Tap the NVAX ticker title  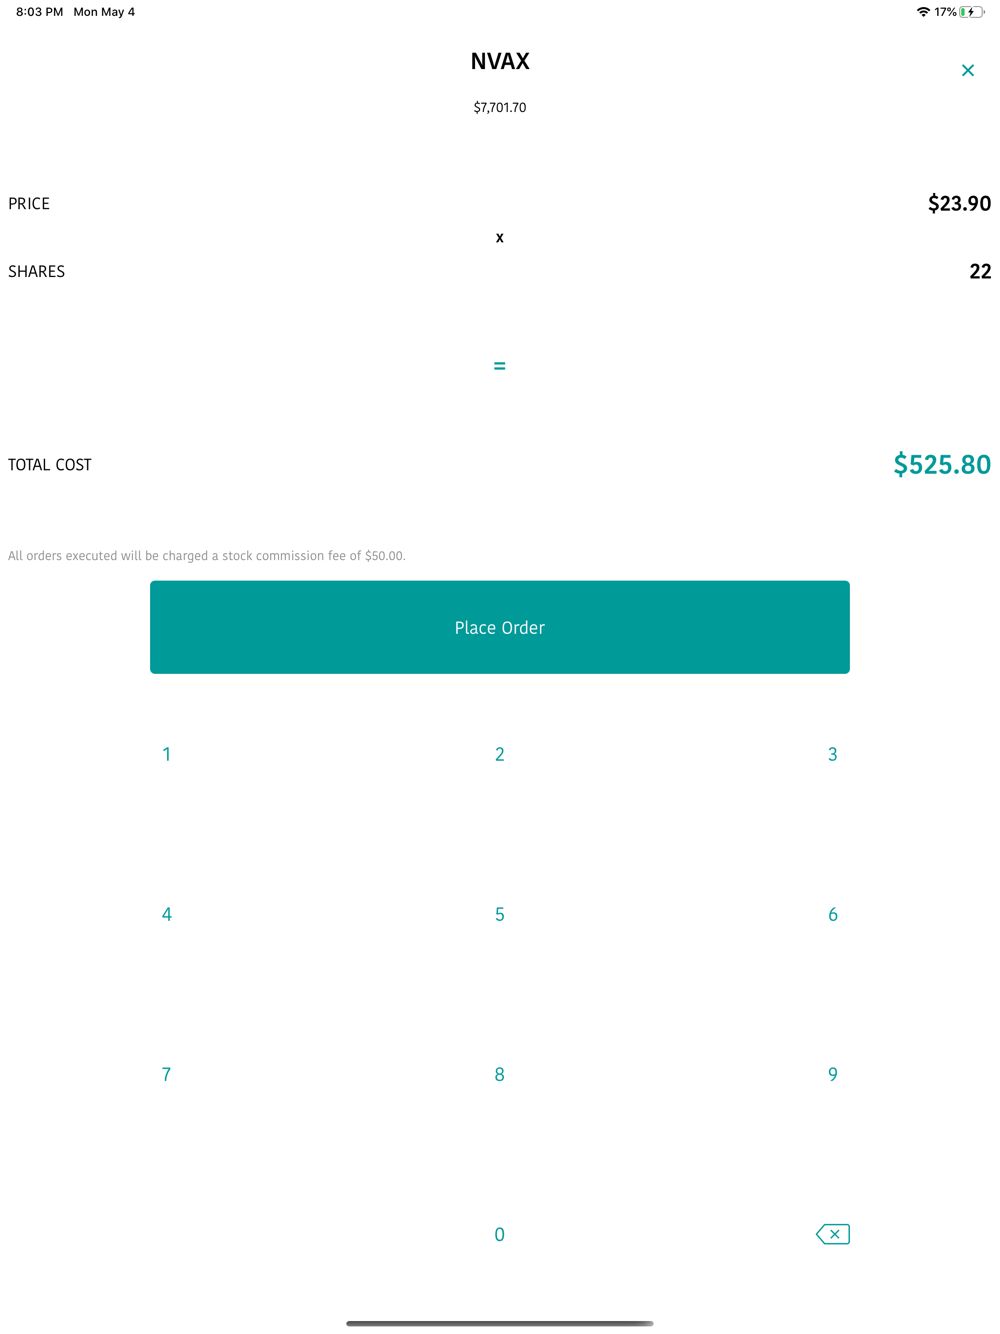point(500,62)
